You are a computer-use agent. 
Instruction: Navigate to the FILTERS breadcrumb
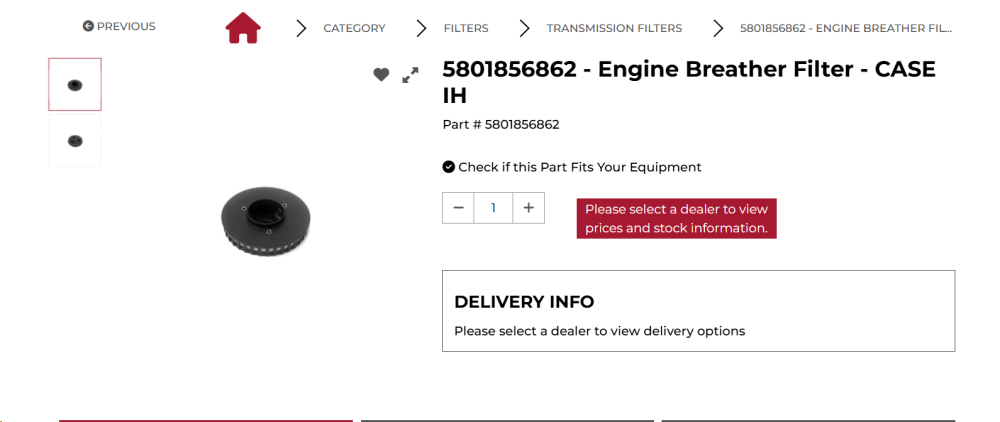coord(466,28)
